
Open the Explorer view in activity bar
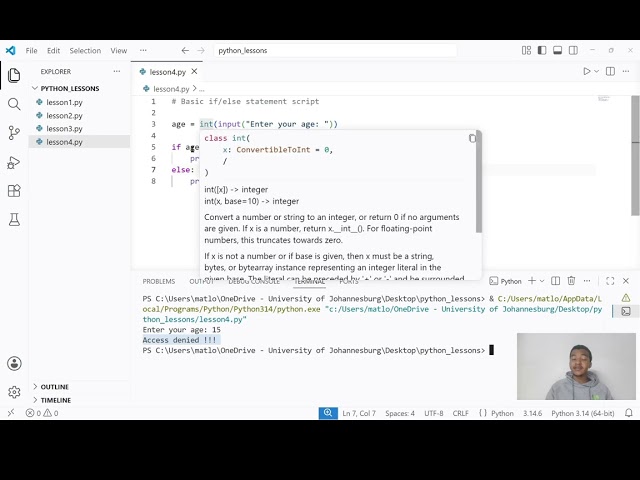(x=14, y=75)
